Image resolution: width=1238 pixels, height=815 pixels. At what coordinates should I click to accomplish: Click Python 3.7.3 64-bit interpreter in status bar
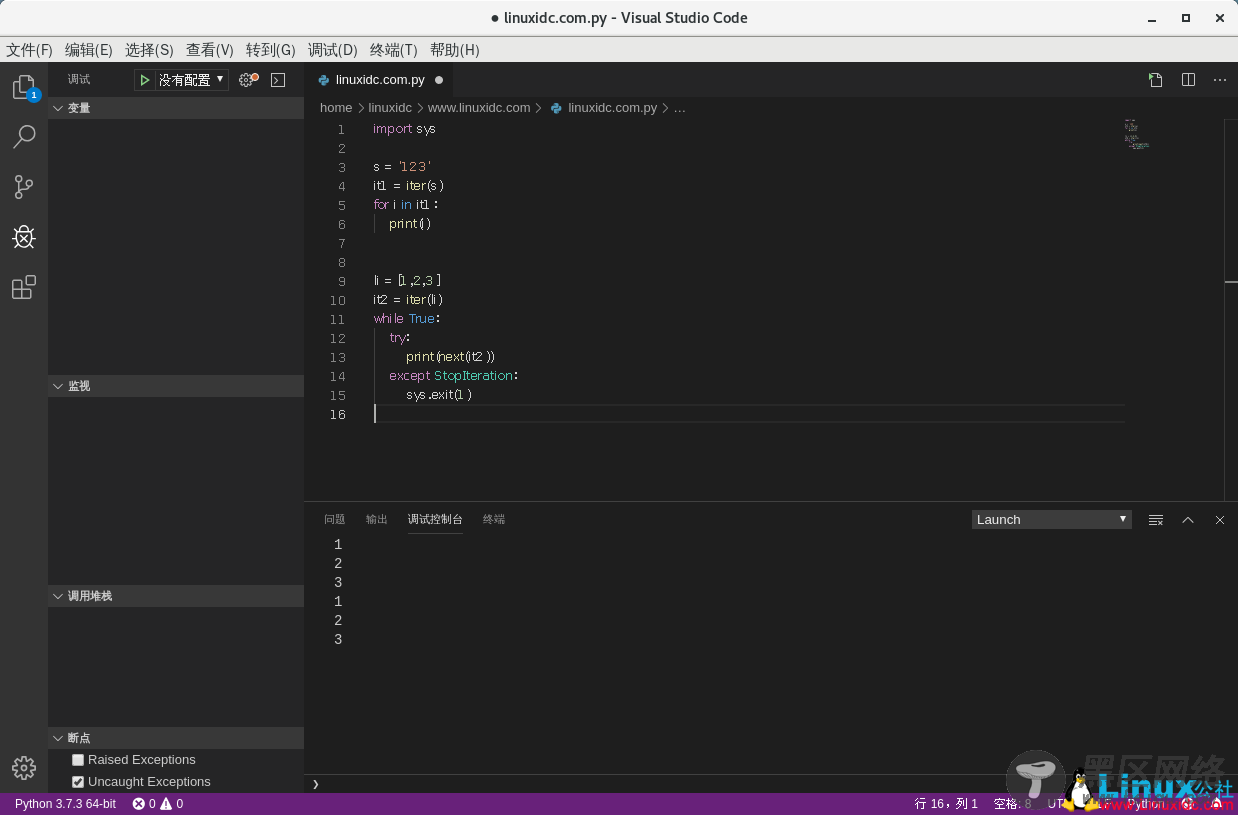point(65,804)
